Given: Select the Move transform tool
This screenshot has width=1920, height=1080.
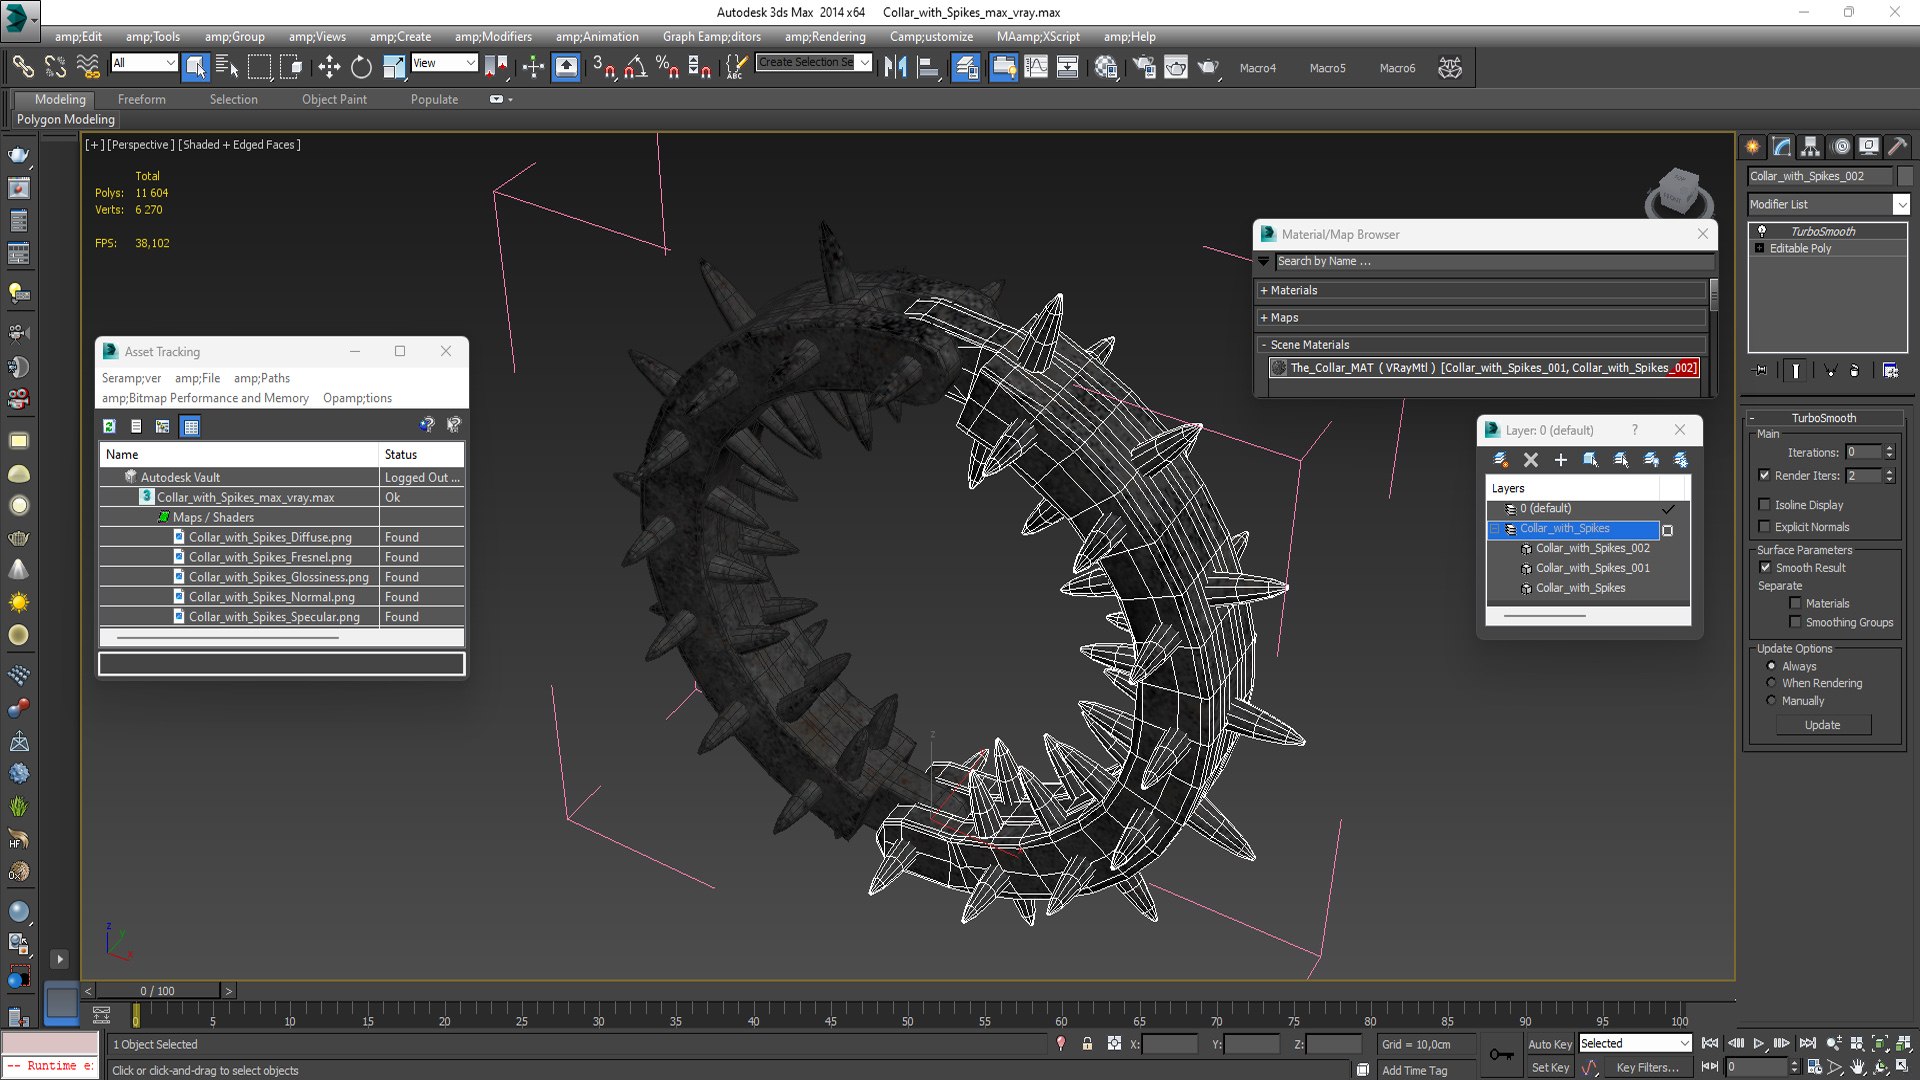Looking at the screenshot, I should 329,67.
